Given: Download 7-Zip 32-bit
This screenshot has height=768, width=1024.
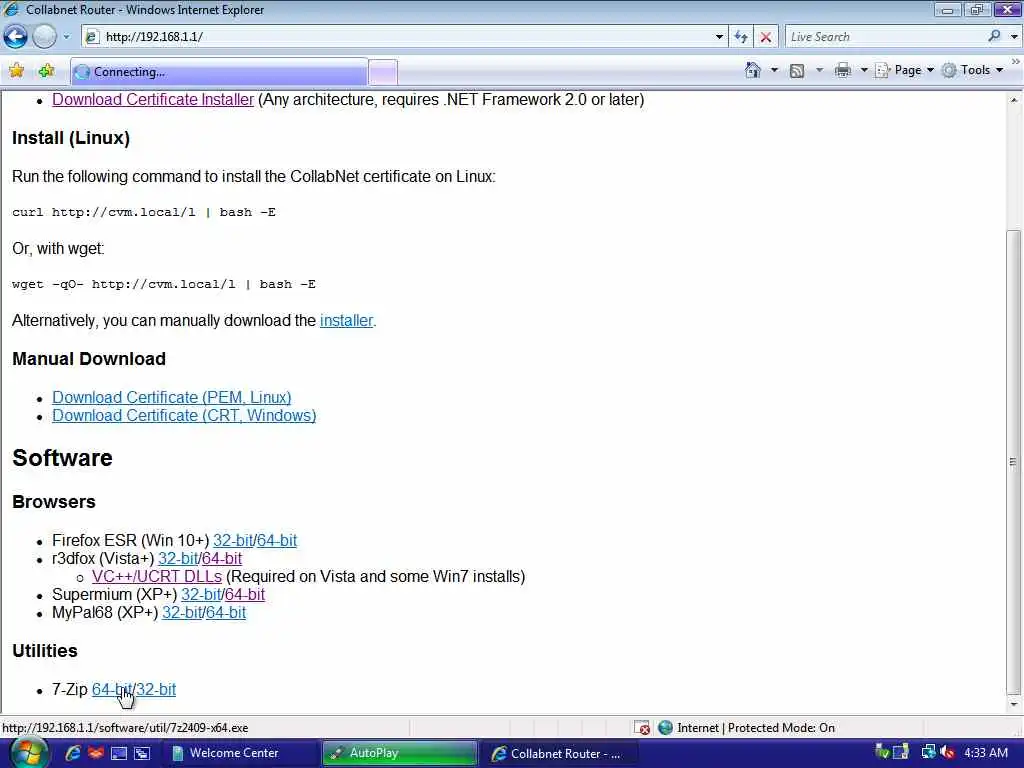Looking at the screenshot, I should (156, 690).
